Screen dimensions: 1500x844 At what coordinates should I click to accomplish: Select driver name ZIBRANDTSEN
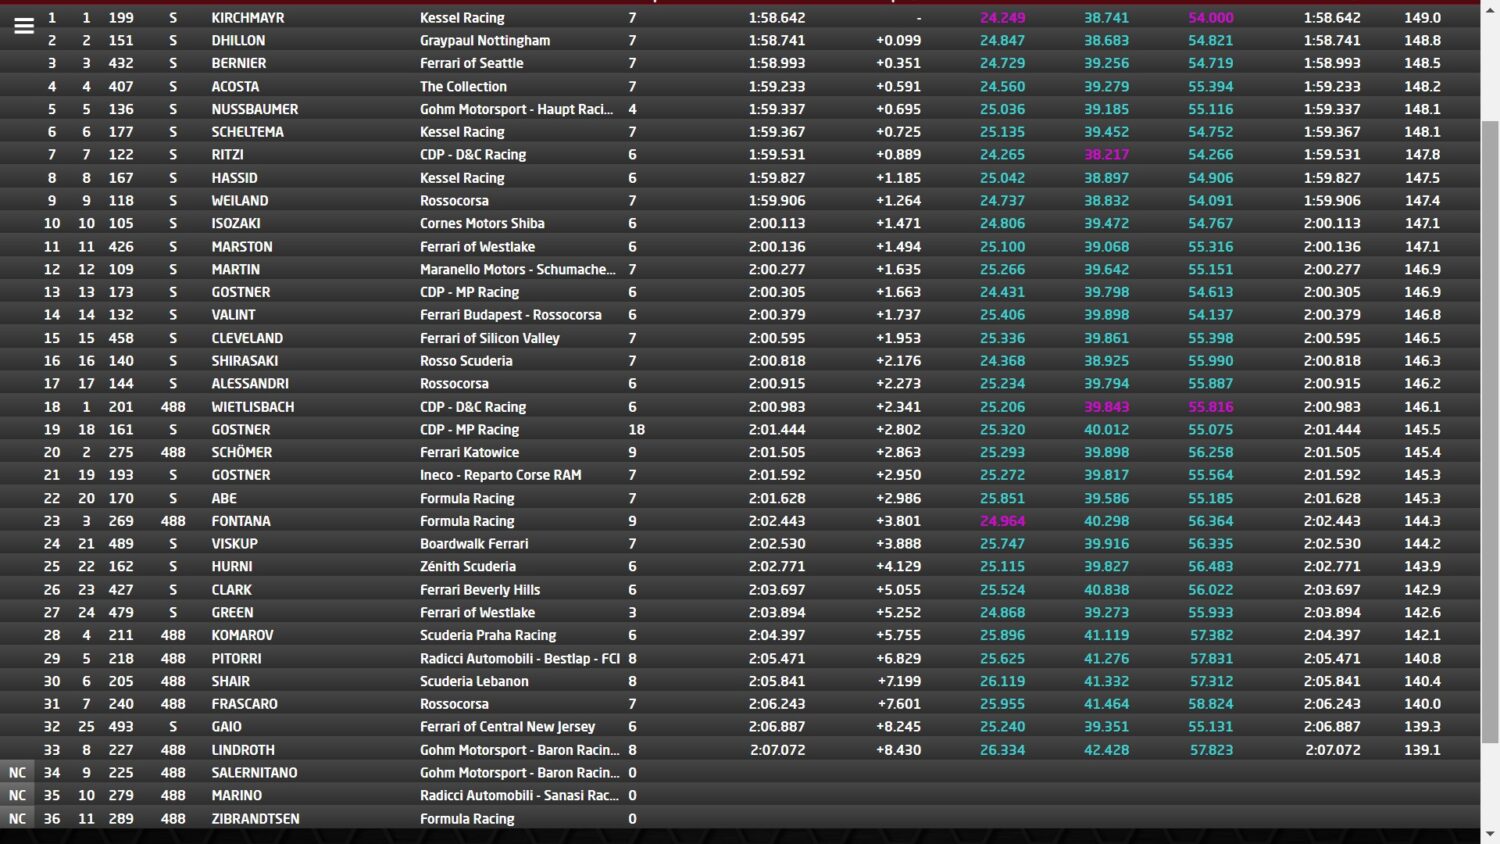tap(255, 819)
